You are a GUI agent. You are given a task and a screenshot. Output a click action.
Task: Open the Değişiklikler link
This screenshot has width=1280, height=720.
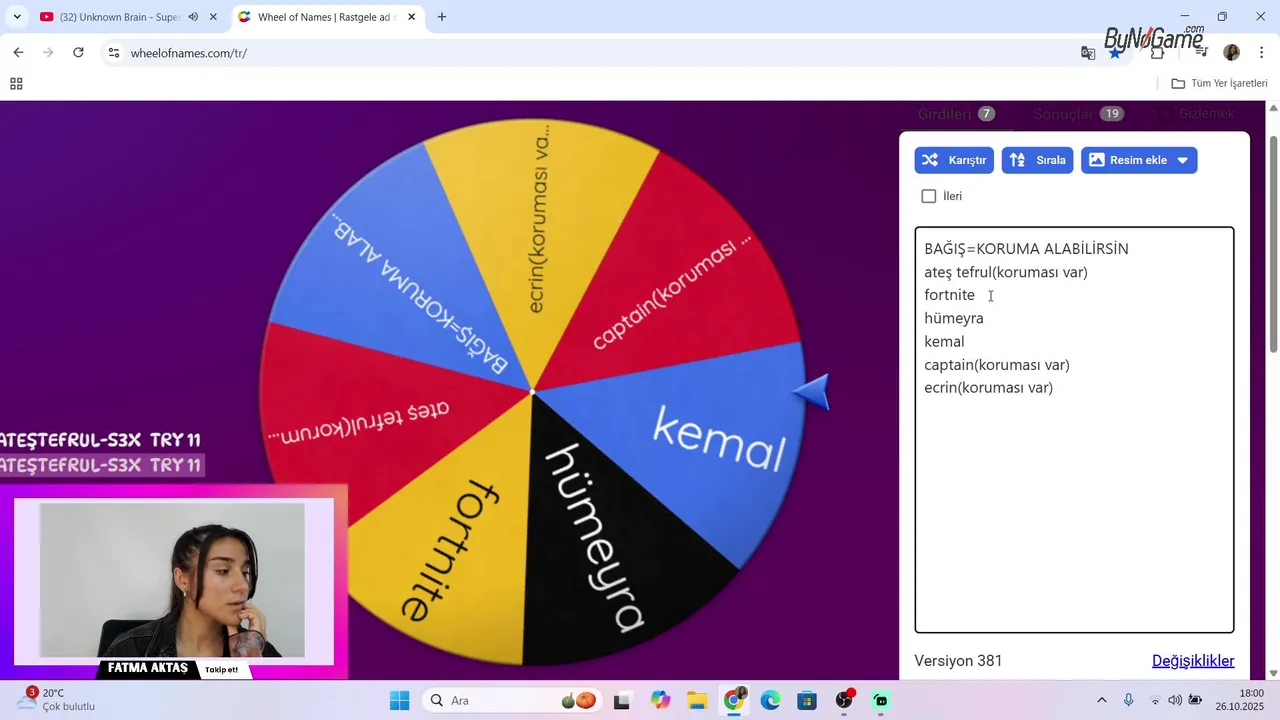click(x=1193, y=661)
